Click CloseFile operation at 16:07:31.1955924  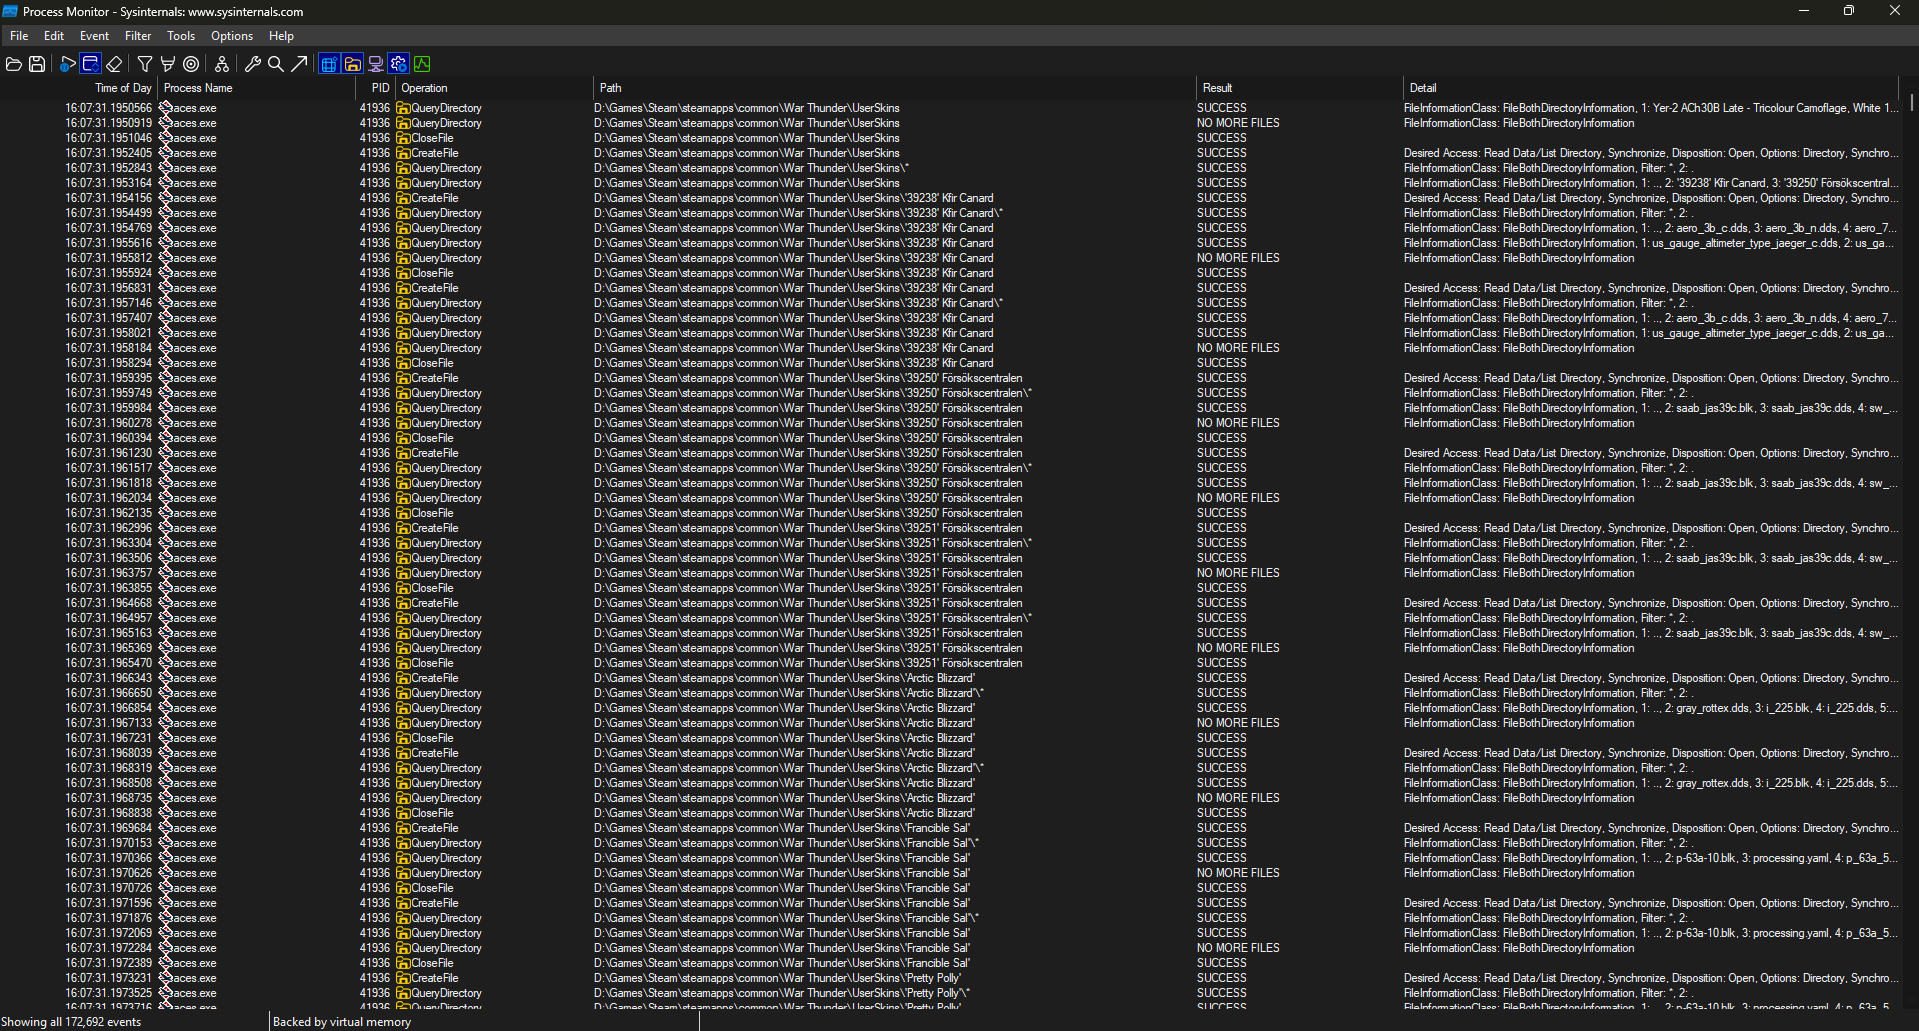(x=432, y=273)
